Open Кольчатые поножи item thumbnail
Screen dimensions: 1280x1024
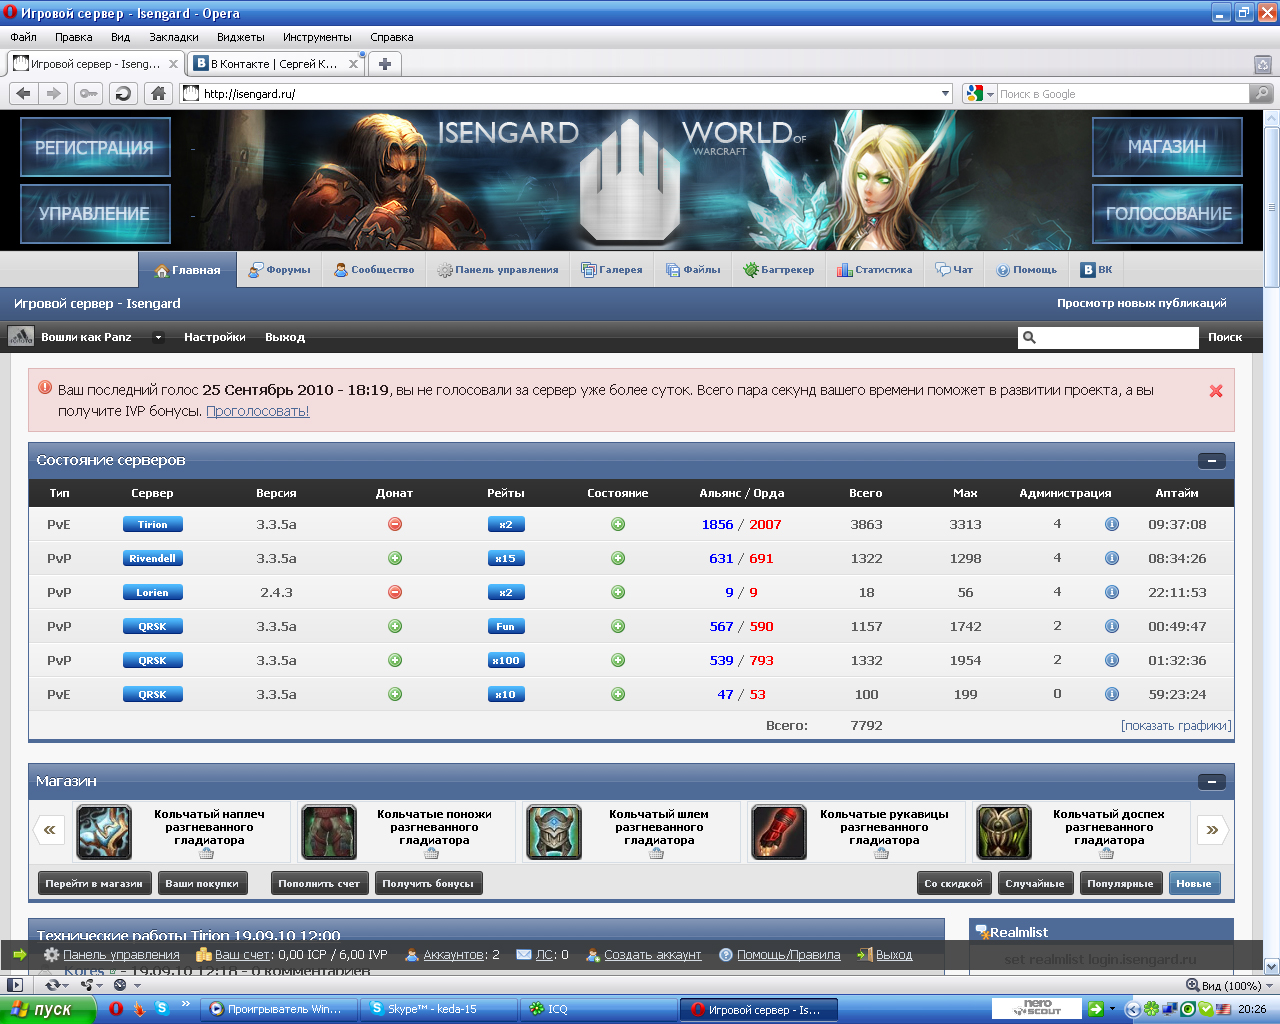click(x=329, y=832)
